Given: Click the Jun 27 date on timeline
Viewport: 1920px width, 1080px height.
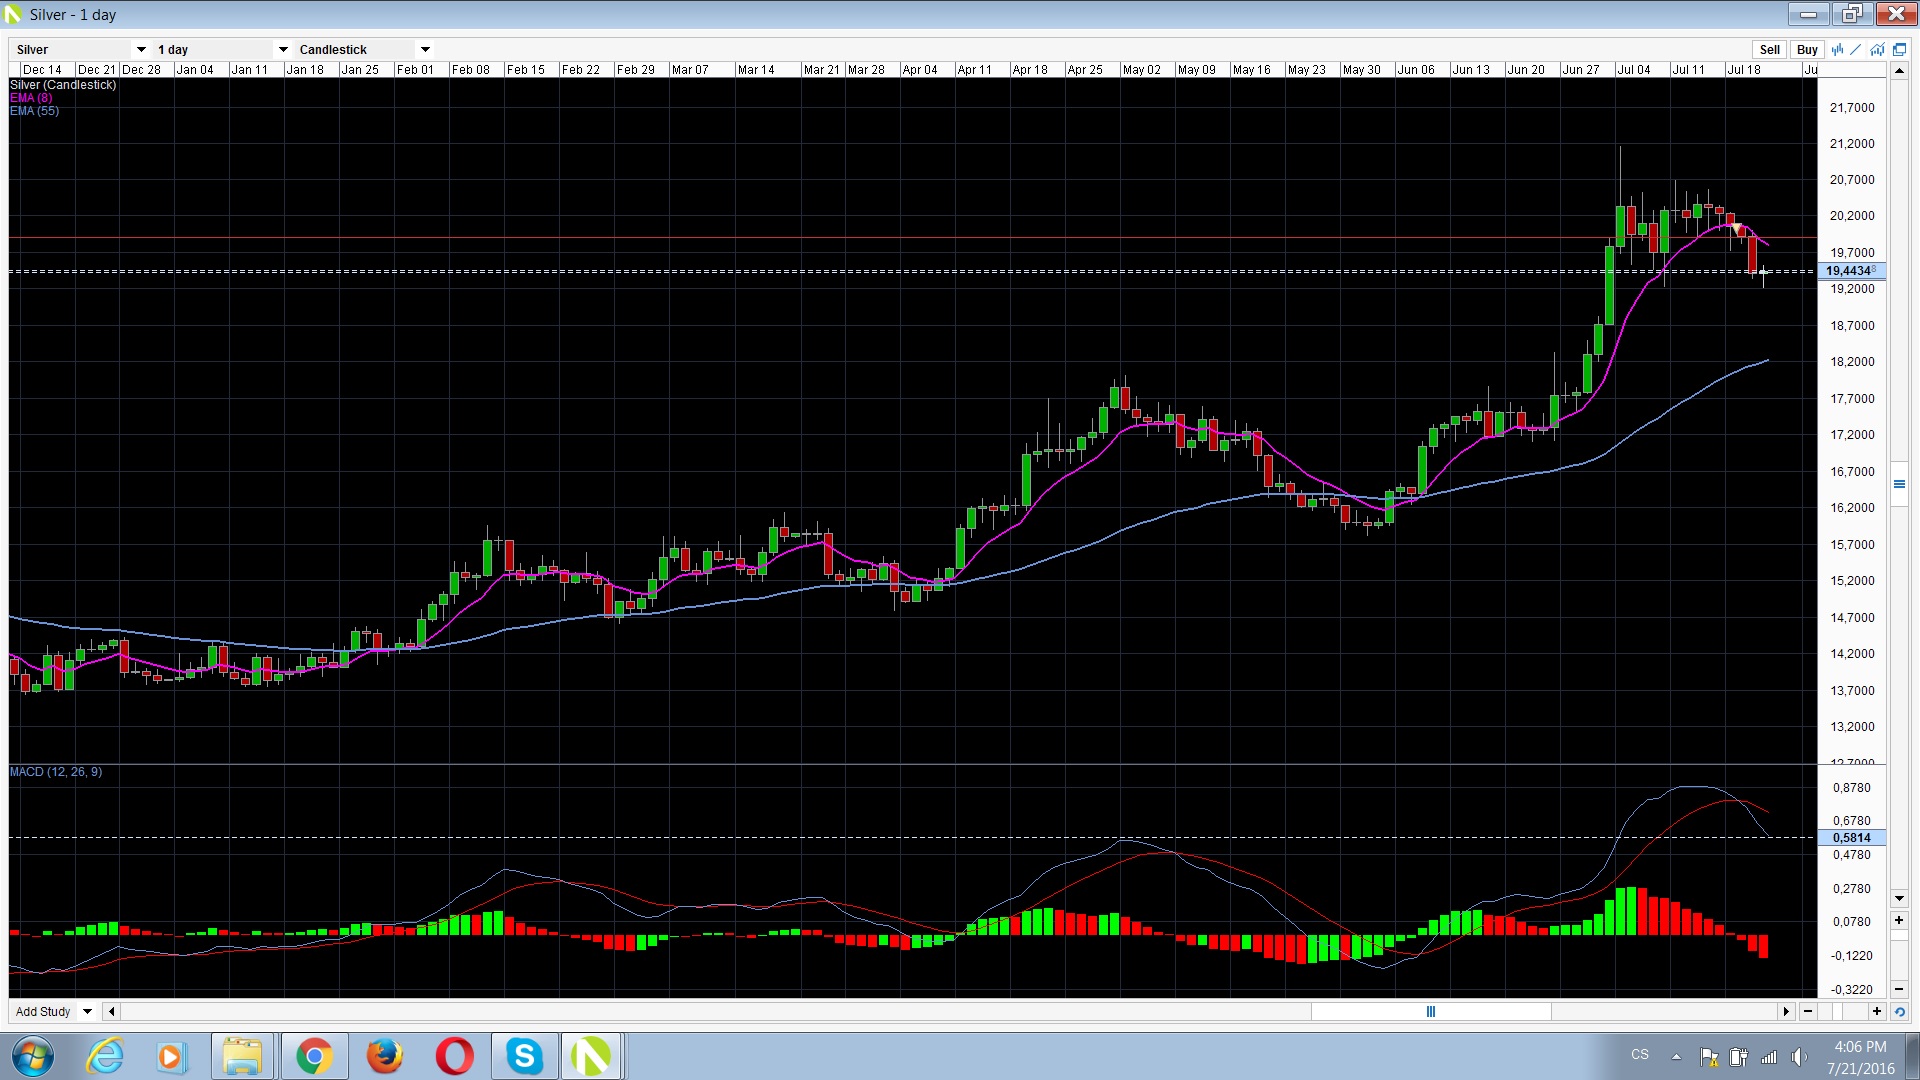Looking at the screenshot, I should [1581, 70].
